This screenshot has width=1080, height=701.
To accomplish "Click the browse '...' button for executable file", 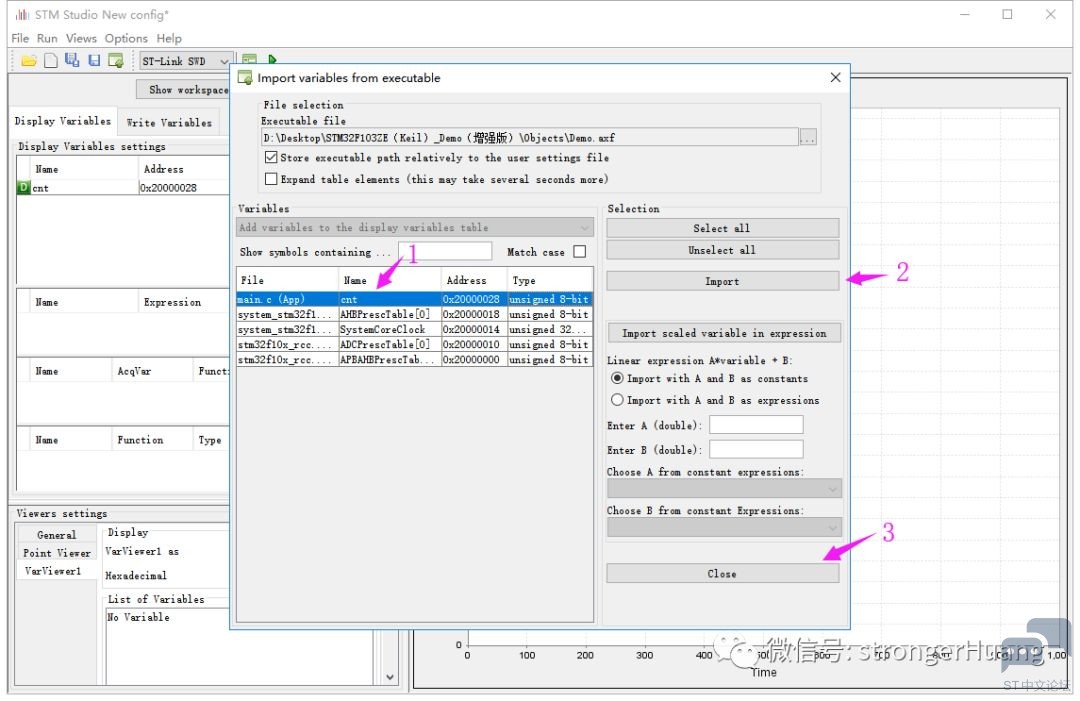I will coord(809,137).
